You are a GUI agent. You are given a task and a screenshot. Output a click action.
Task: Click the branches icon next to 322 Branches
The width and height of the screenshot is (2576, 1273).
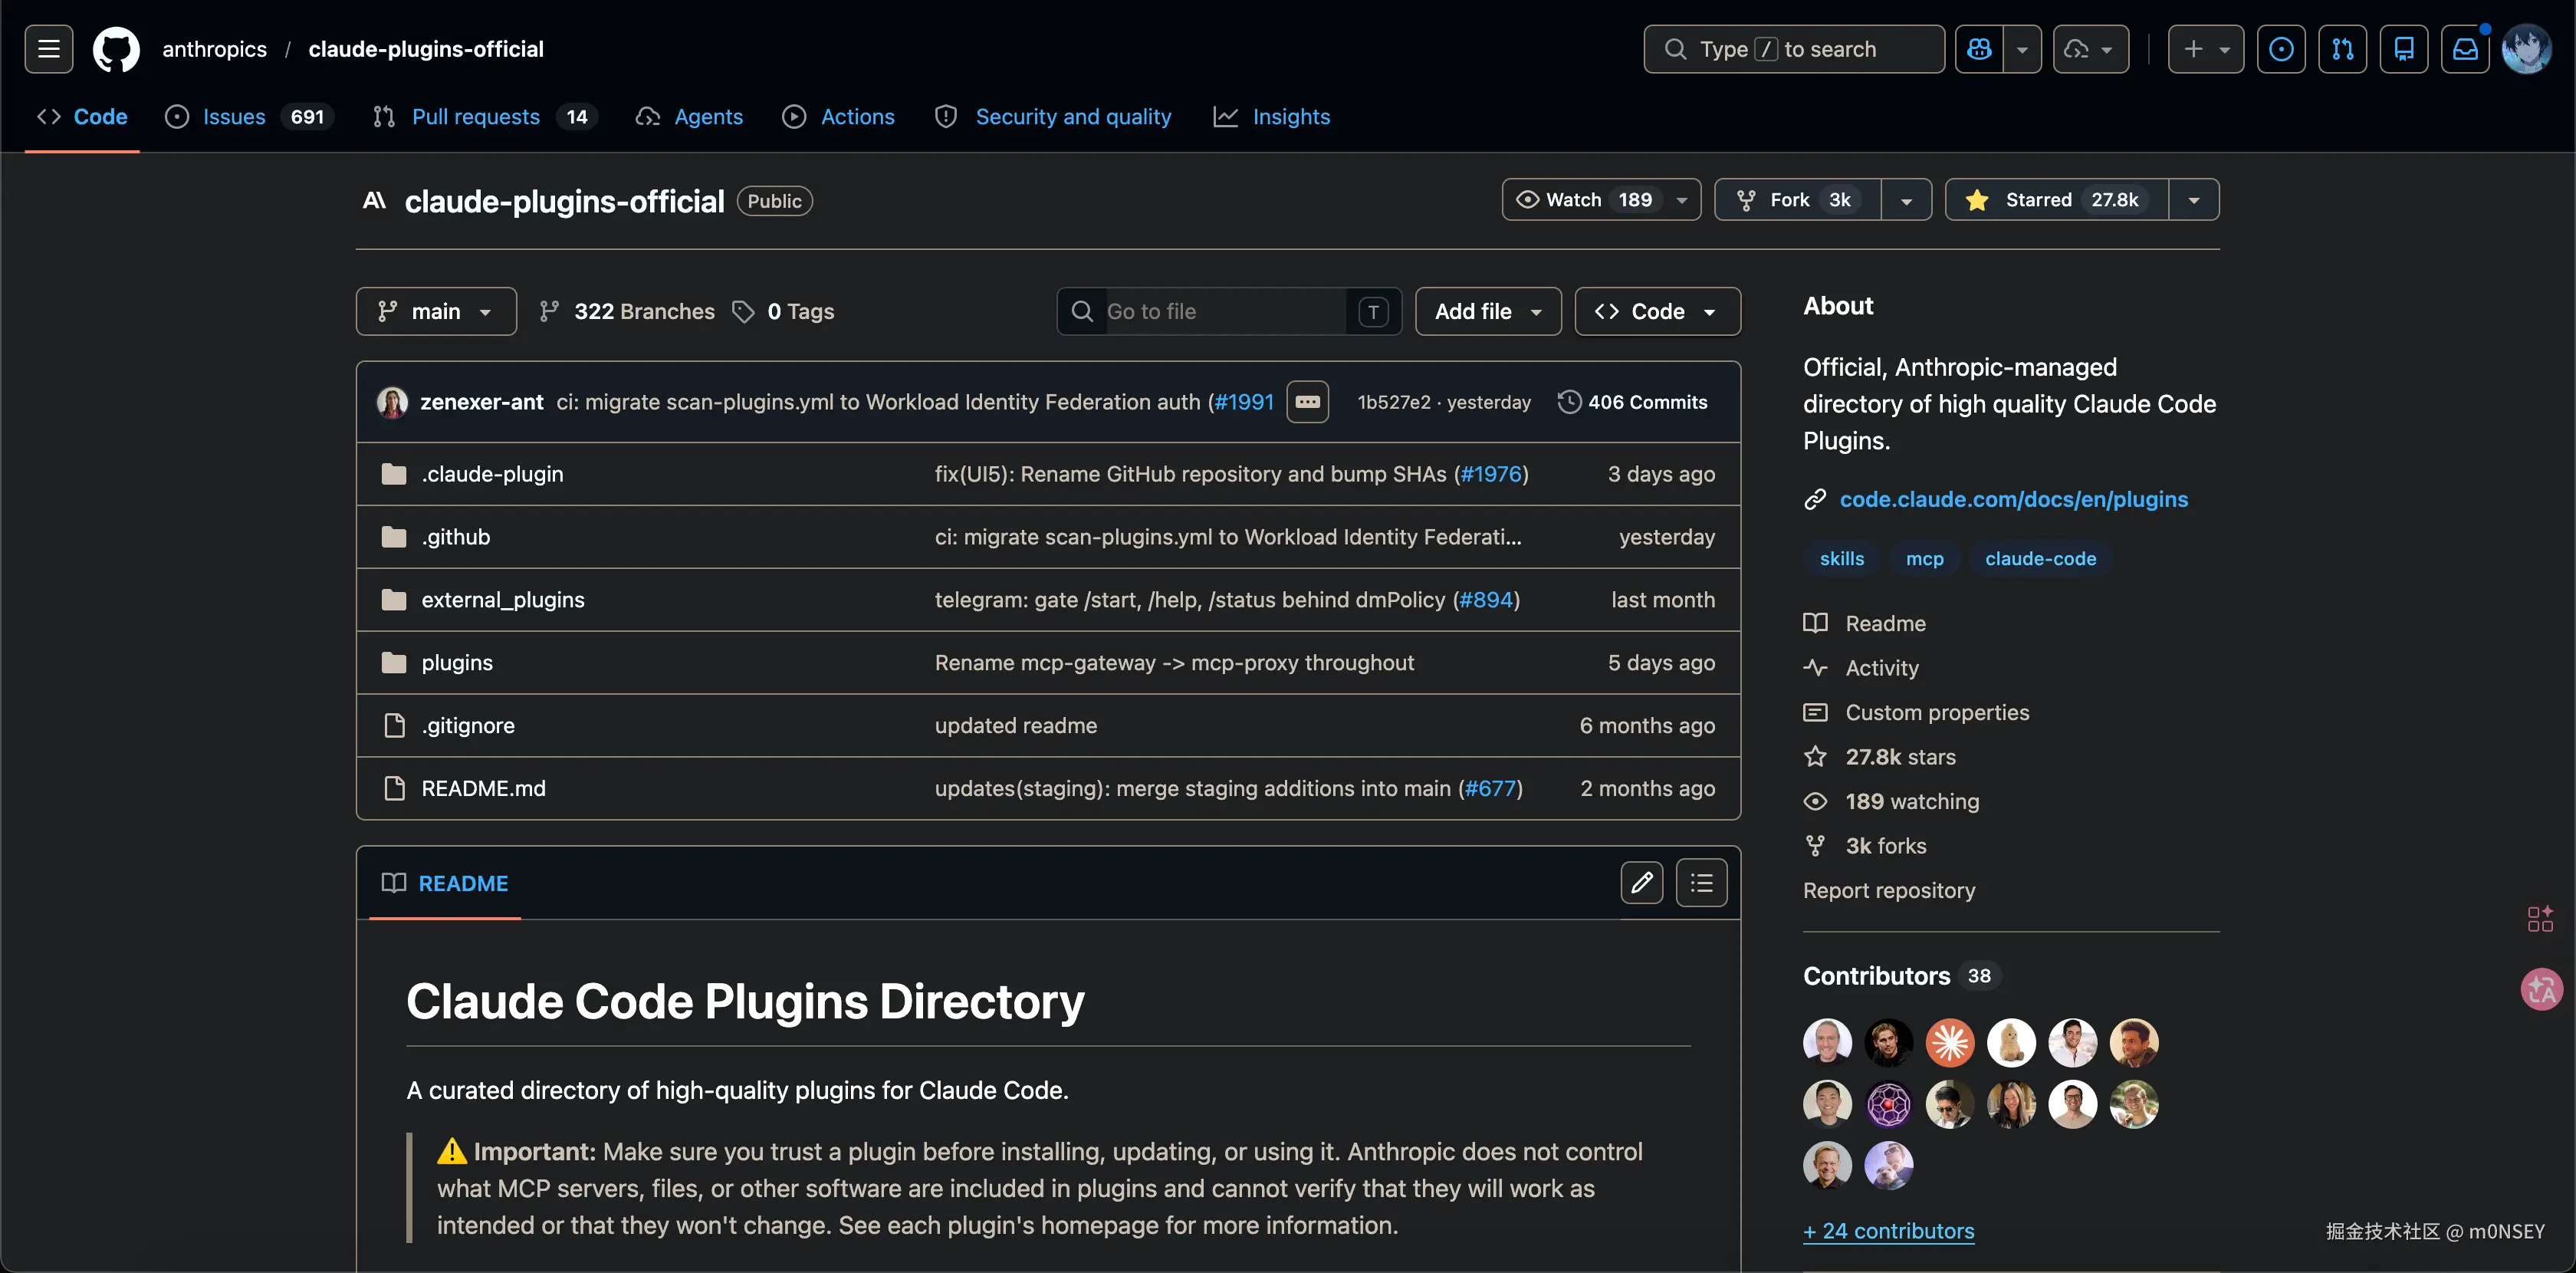point(549,311)
